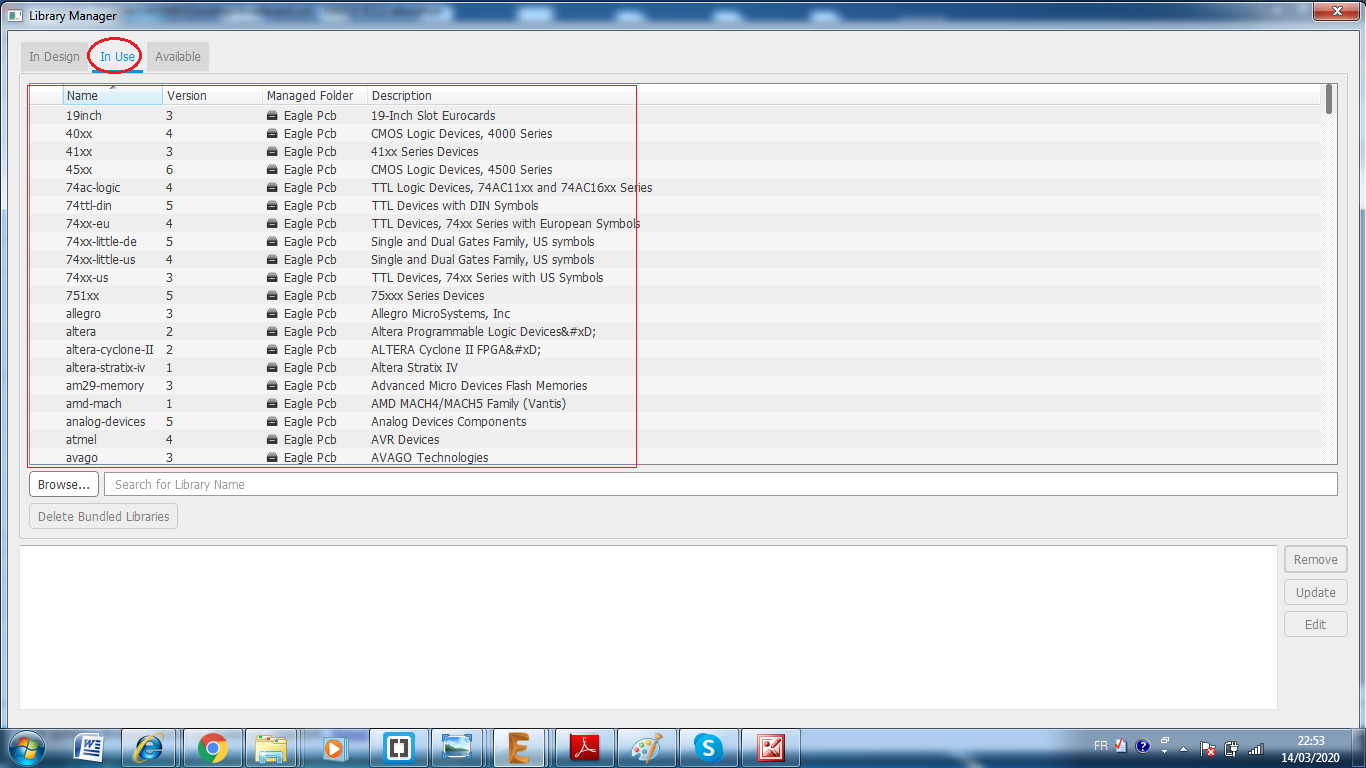
Task: Open Microsoft Word from the taskbar
Action: pyautogui.click(x=88, y=748)
